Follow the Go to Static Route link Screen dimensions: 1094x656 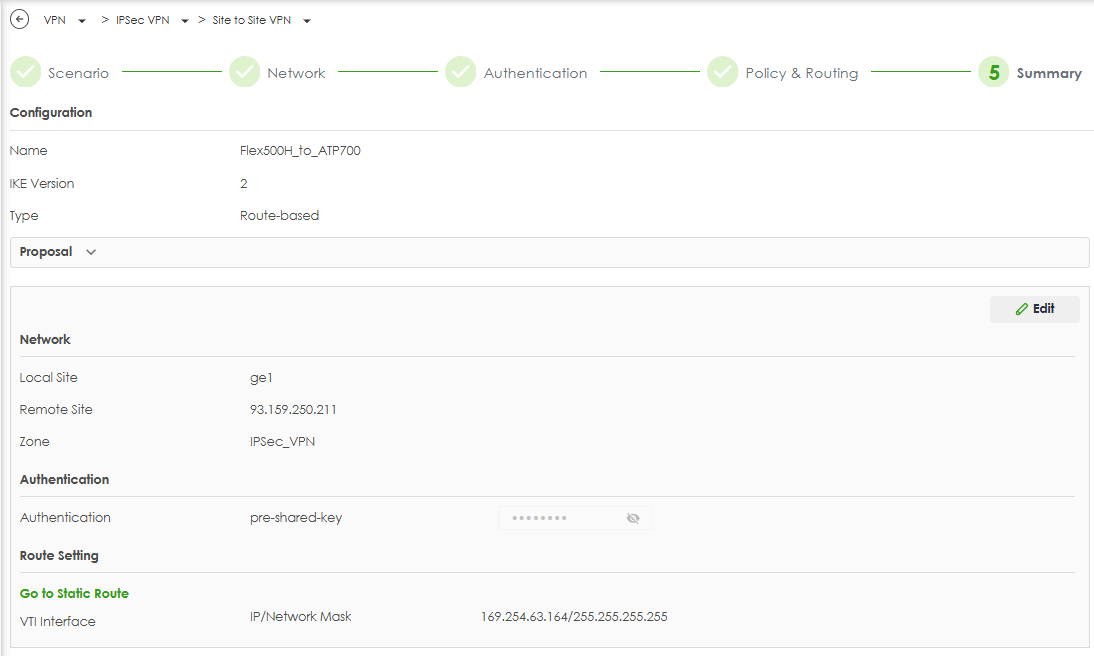[74, 593]
